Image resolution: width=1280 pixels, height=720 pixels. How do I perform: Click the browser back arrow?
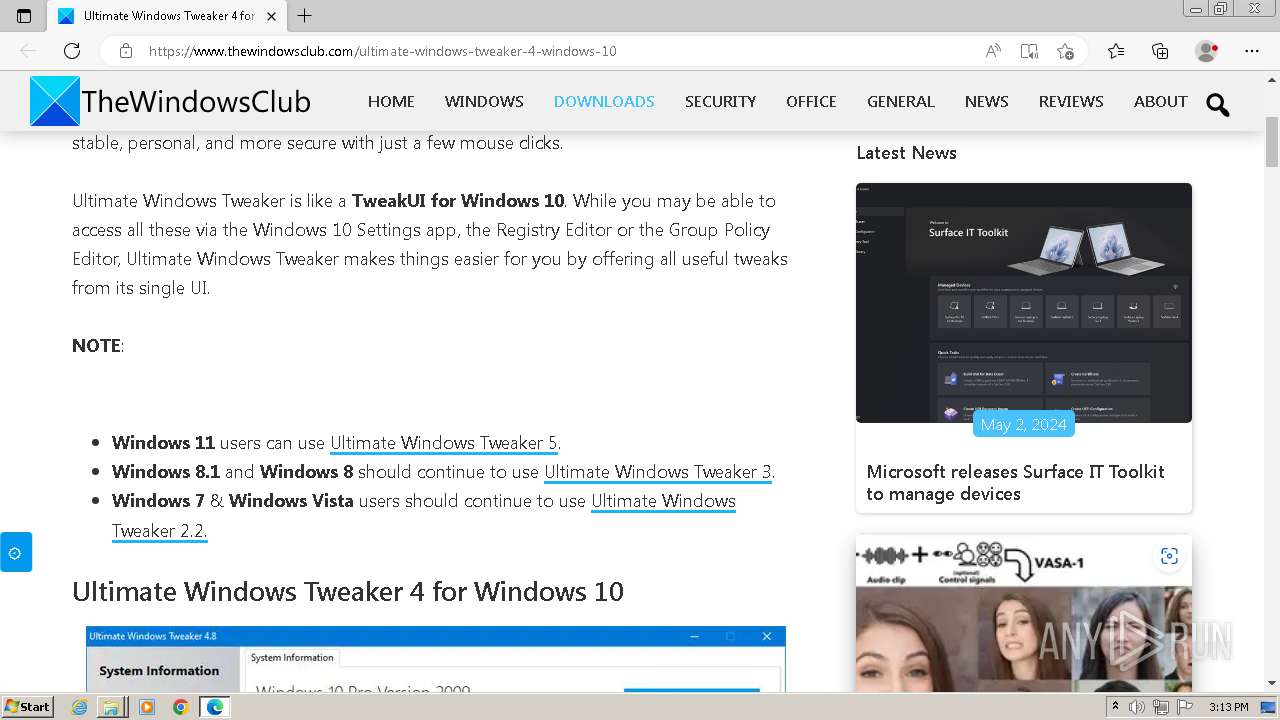(28, 51)
